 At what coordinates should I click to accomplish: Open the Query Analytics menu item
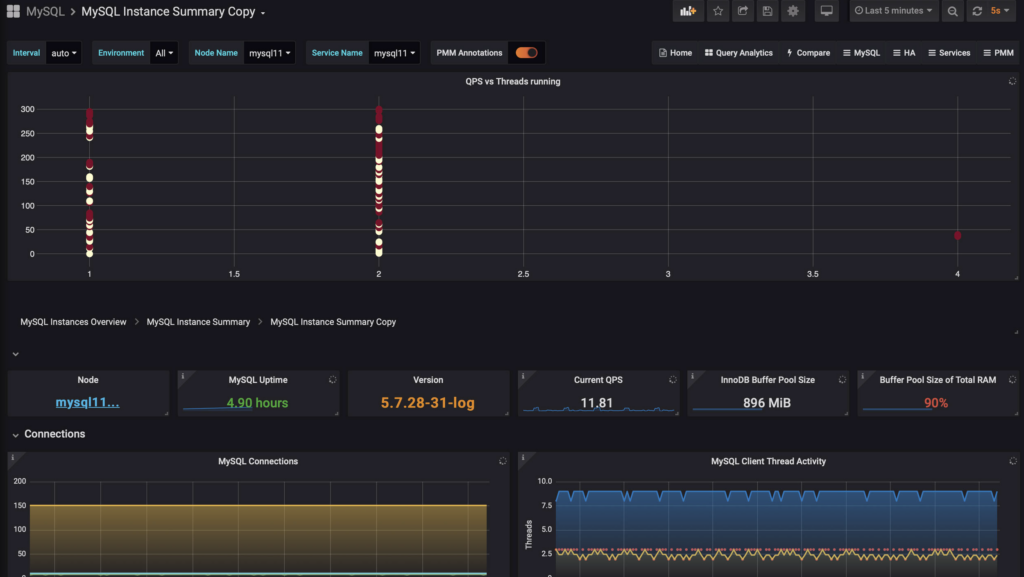[738, 53]
